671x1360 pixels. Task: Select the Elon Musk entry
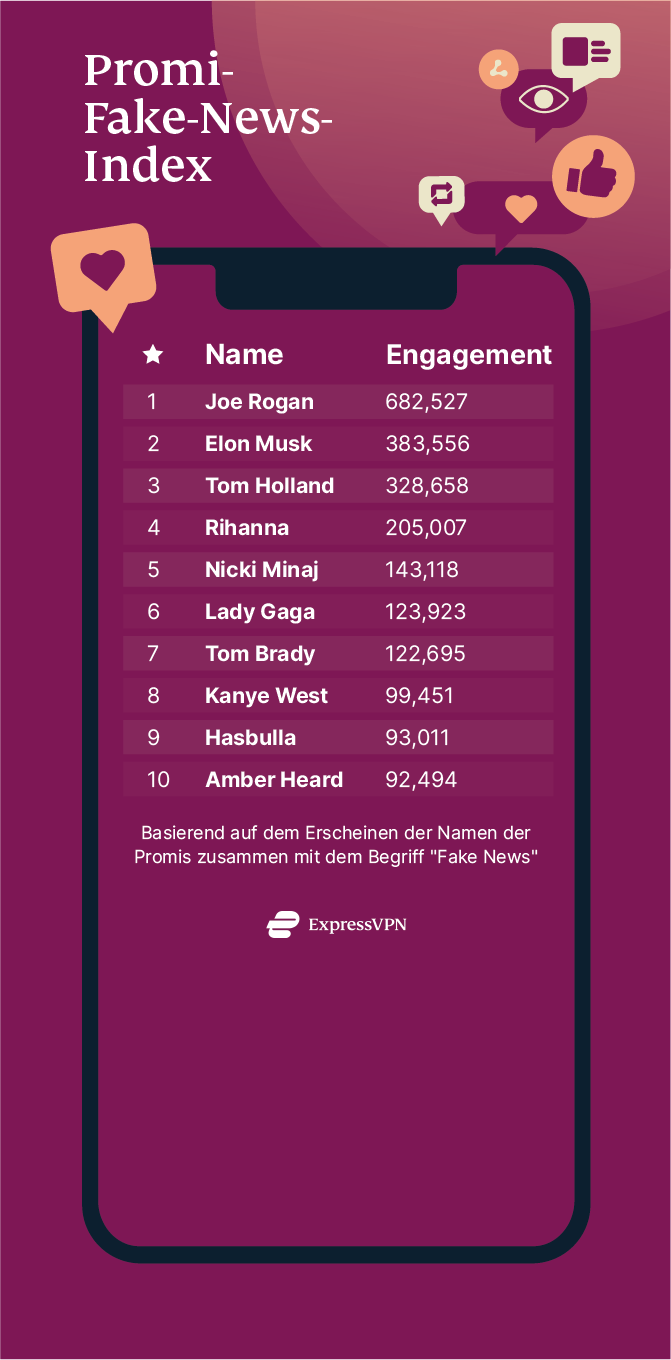point(258,444)
